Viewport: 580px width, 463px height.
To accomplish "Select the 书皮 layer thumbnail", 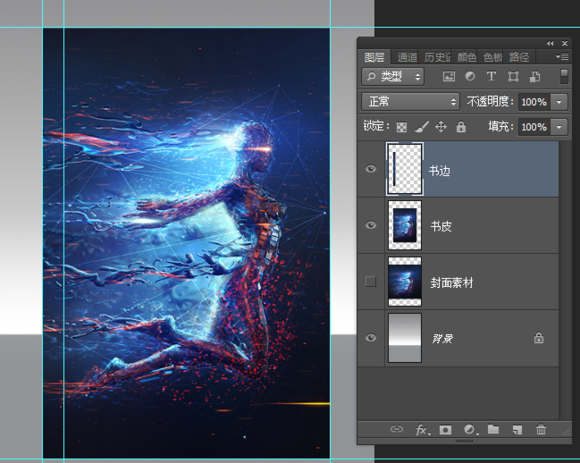I will [x=405, y=225].
